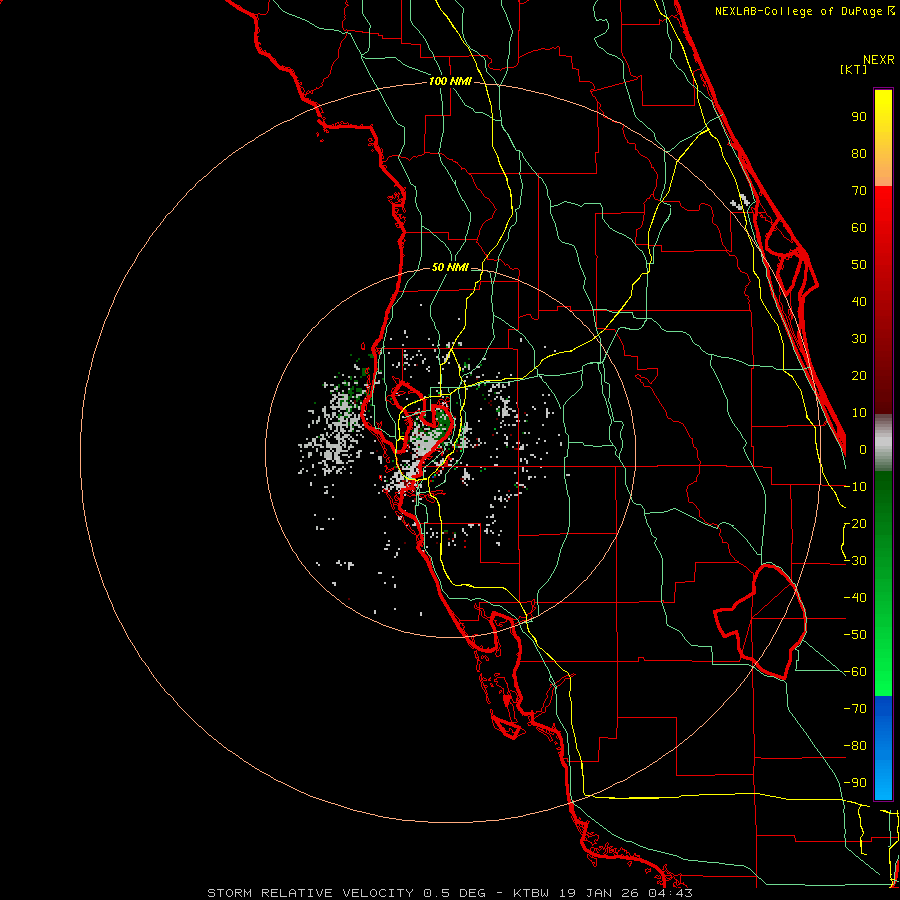The image size is (900, 900).
Task: Click the -70 knot scale label
Action: point(855,709)
